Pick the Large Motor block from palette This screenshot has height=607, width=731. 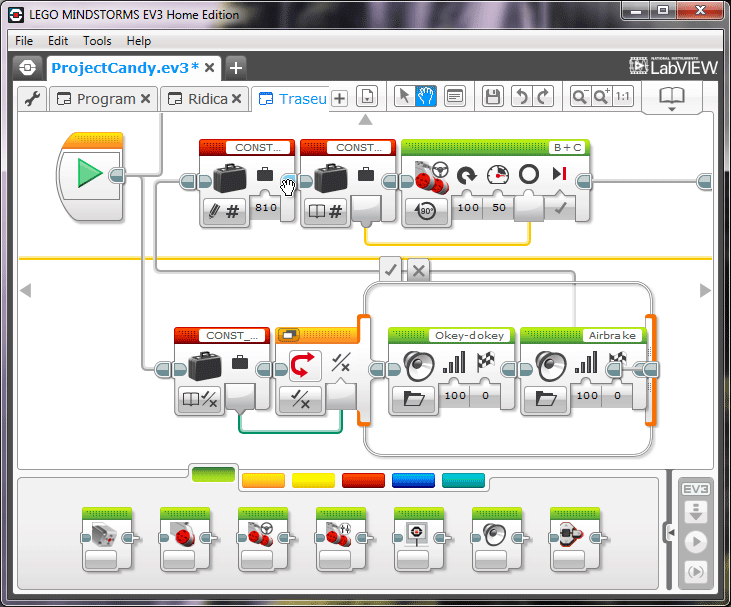(x=186, y=539)
